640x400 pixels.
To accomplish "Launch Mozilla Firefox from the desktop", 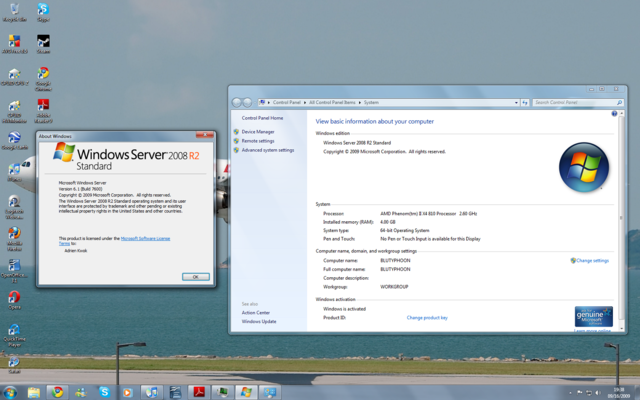I will pos(14,238).
